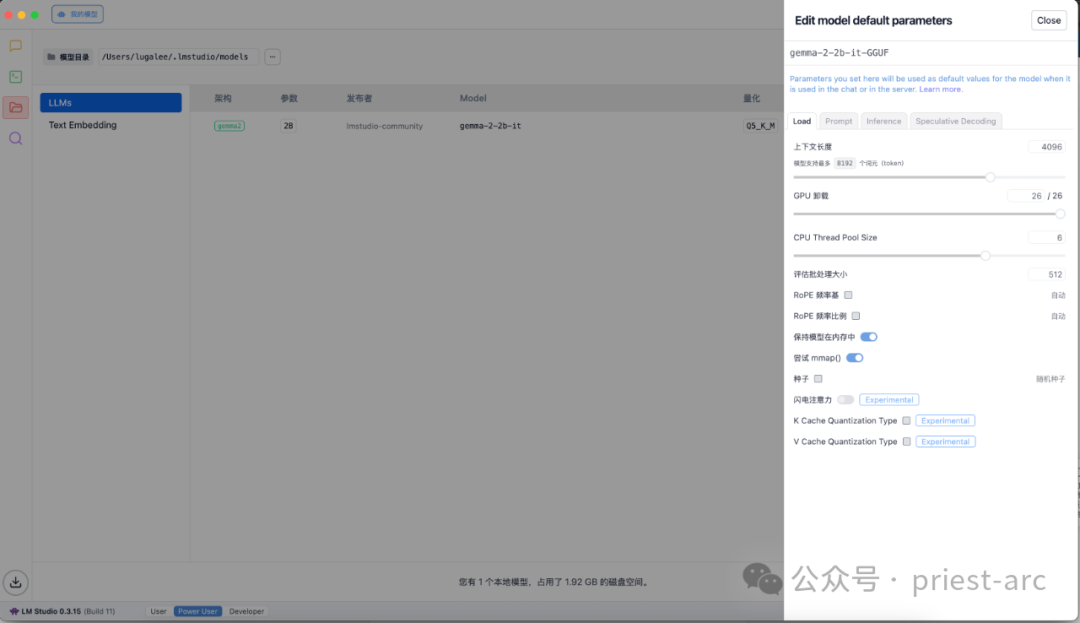Viewport: 1080px width, 623px height.
Task: Toggle the 闪电注意力 flash attention switch
Action: click(845, 400)
